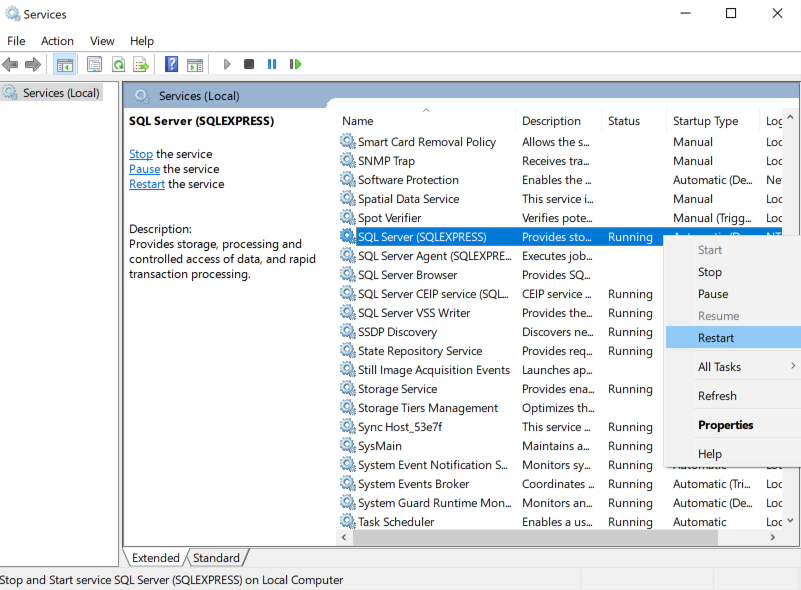Viewport: 801px width, 590px height.
Task: Click the Forward arrow toolbar icon
Action: tap(33, 64)
